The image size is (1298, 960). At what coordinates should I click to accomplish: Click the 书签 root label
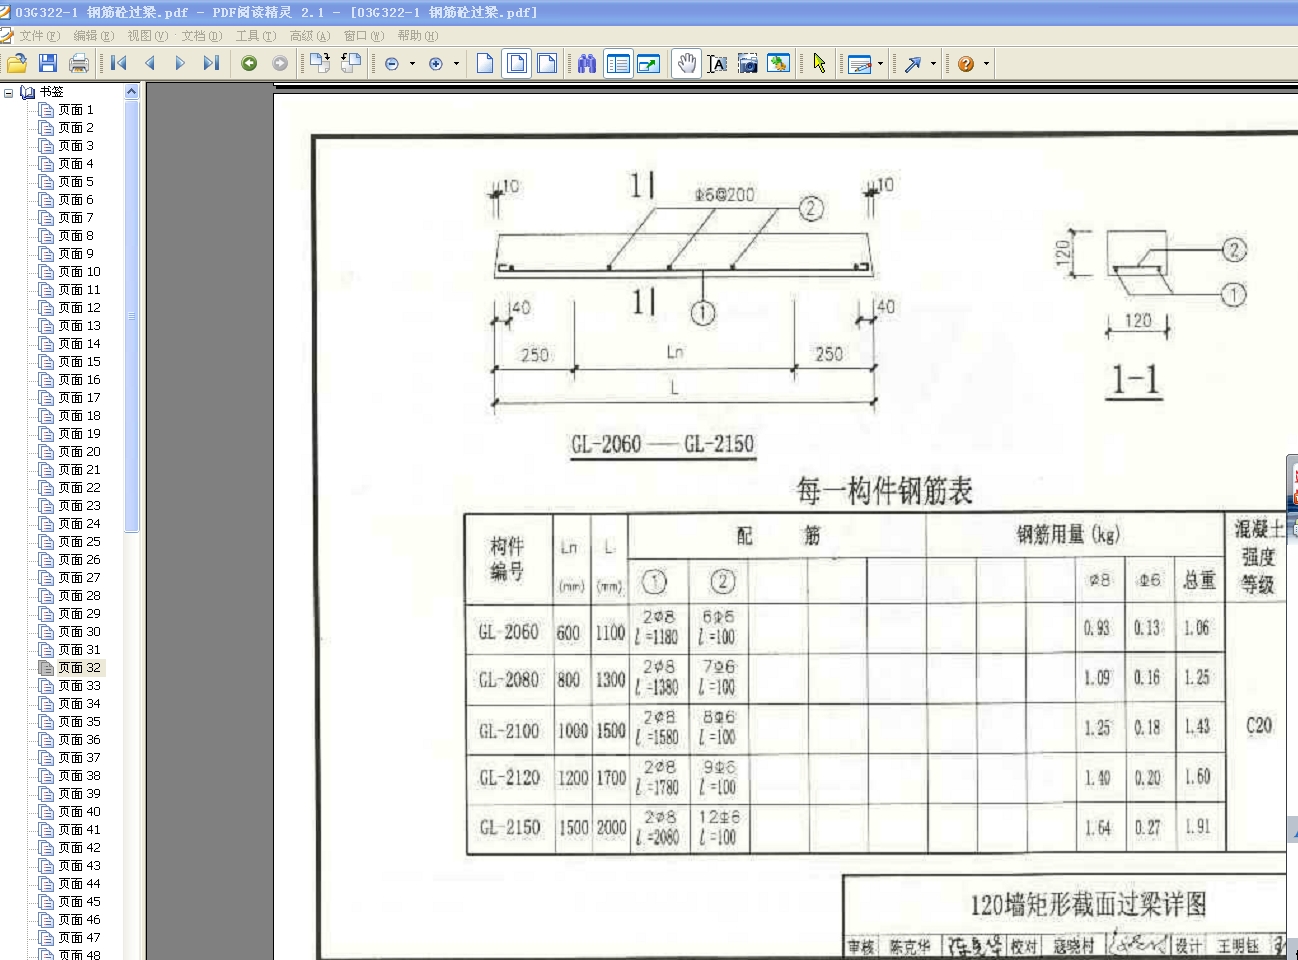(x=51, y=92)
